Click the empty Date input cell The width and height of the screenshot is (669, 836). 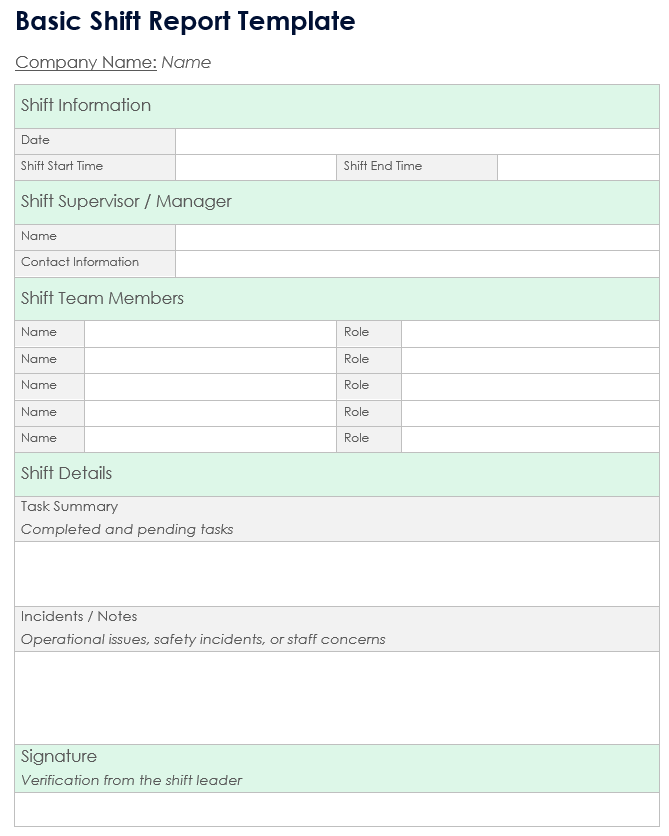[416, 141]
